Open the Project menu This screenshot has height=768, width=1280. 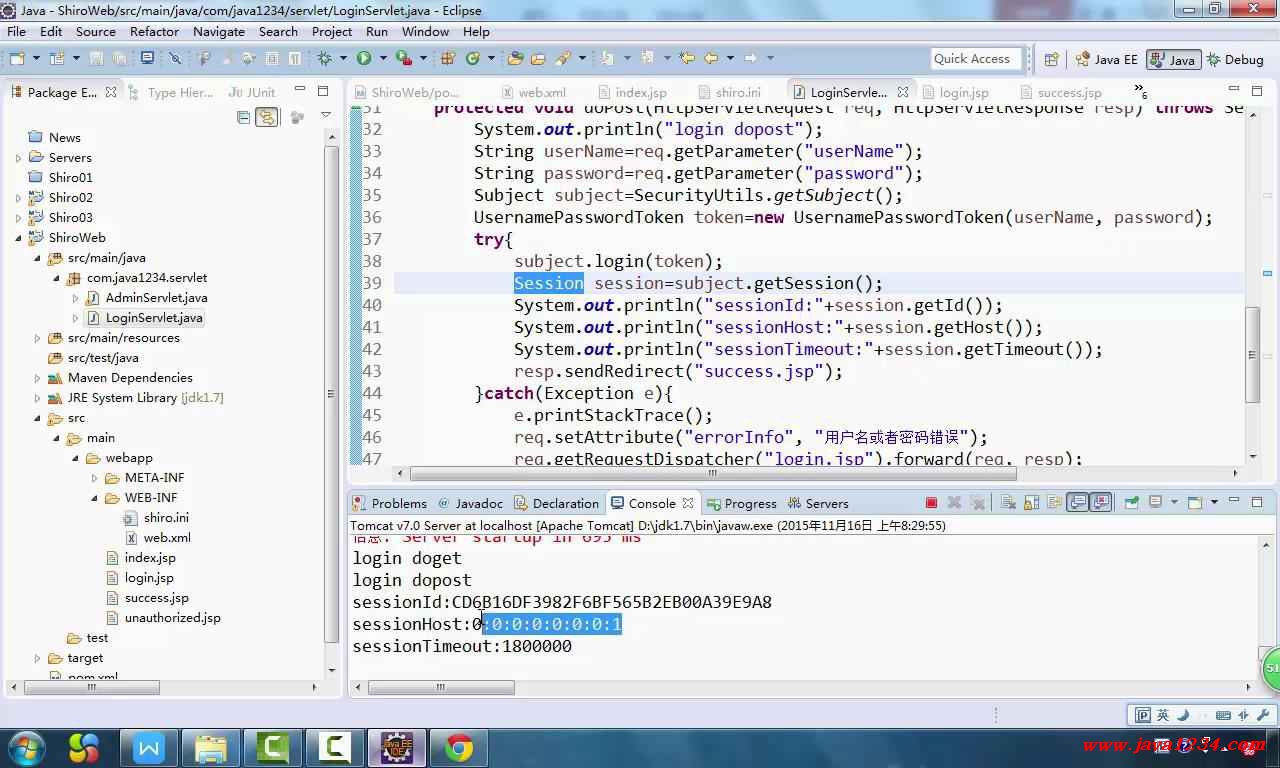tap(332, 31)
